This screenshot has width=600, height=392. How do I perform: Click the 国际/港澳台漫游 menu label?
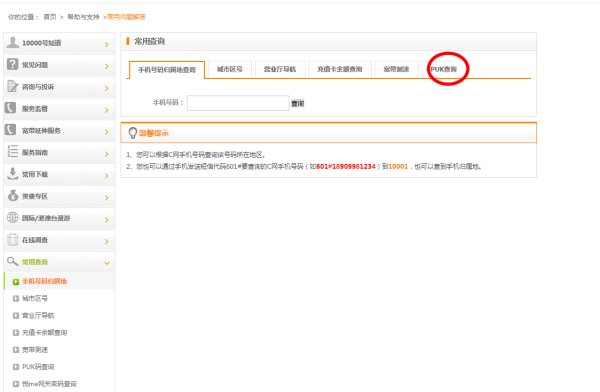point(46,218)
